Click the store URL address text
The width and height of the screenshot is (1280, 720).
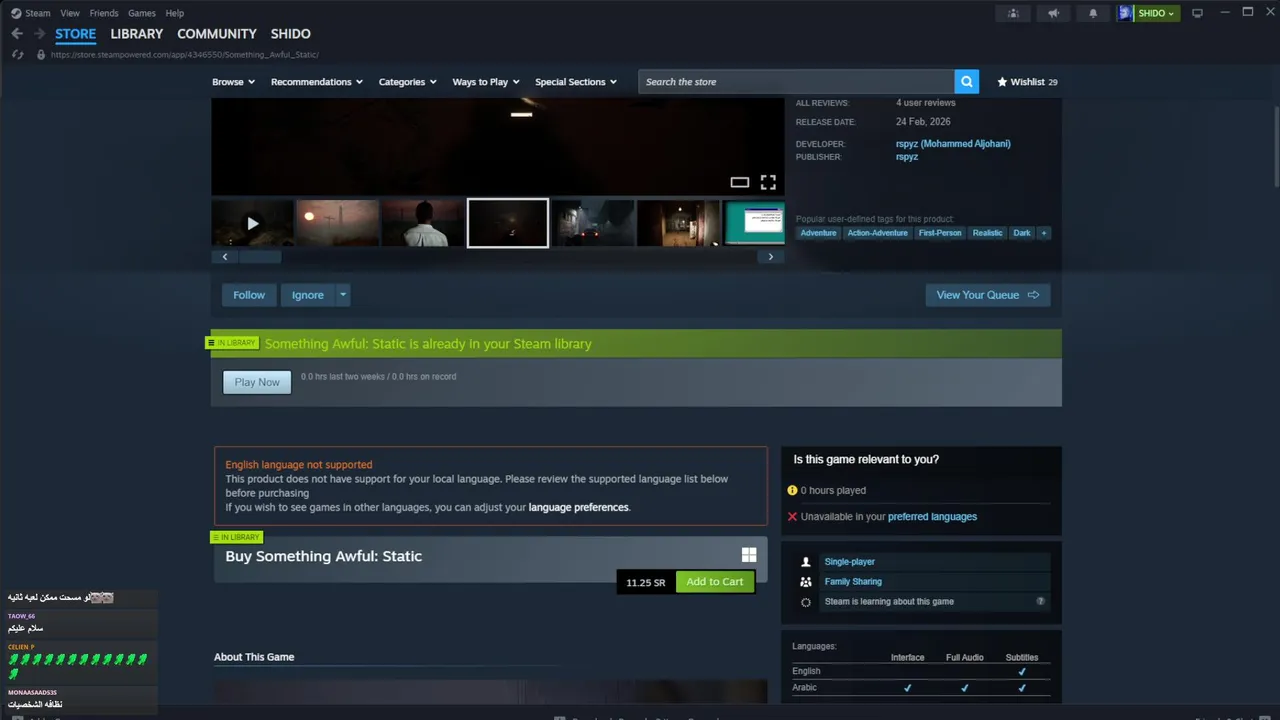(x=184, y=54)
